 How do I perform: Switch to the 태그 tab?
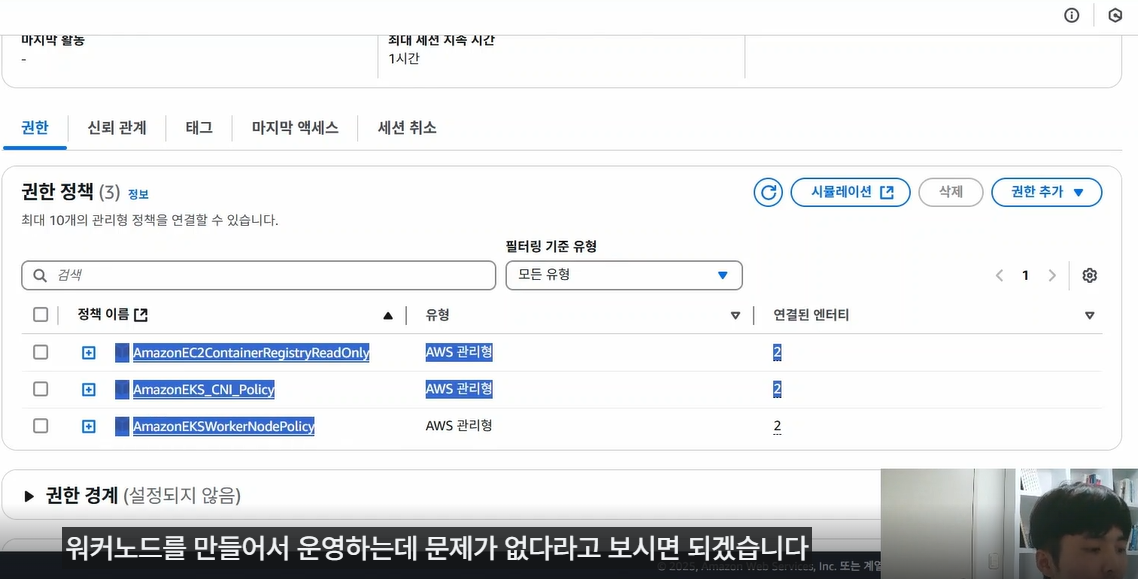[x=199, y=128]
